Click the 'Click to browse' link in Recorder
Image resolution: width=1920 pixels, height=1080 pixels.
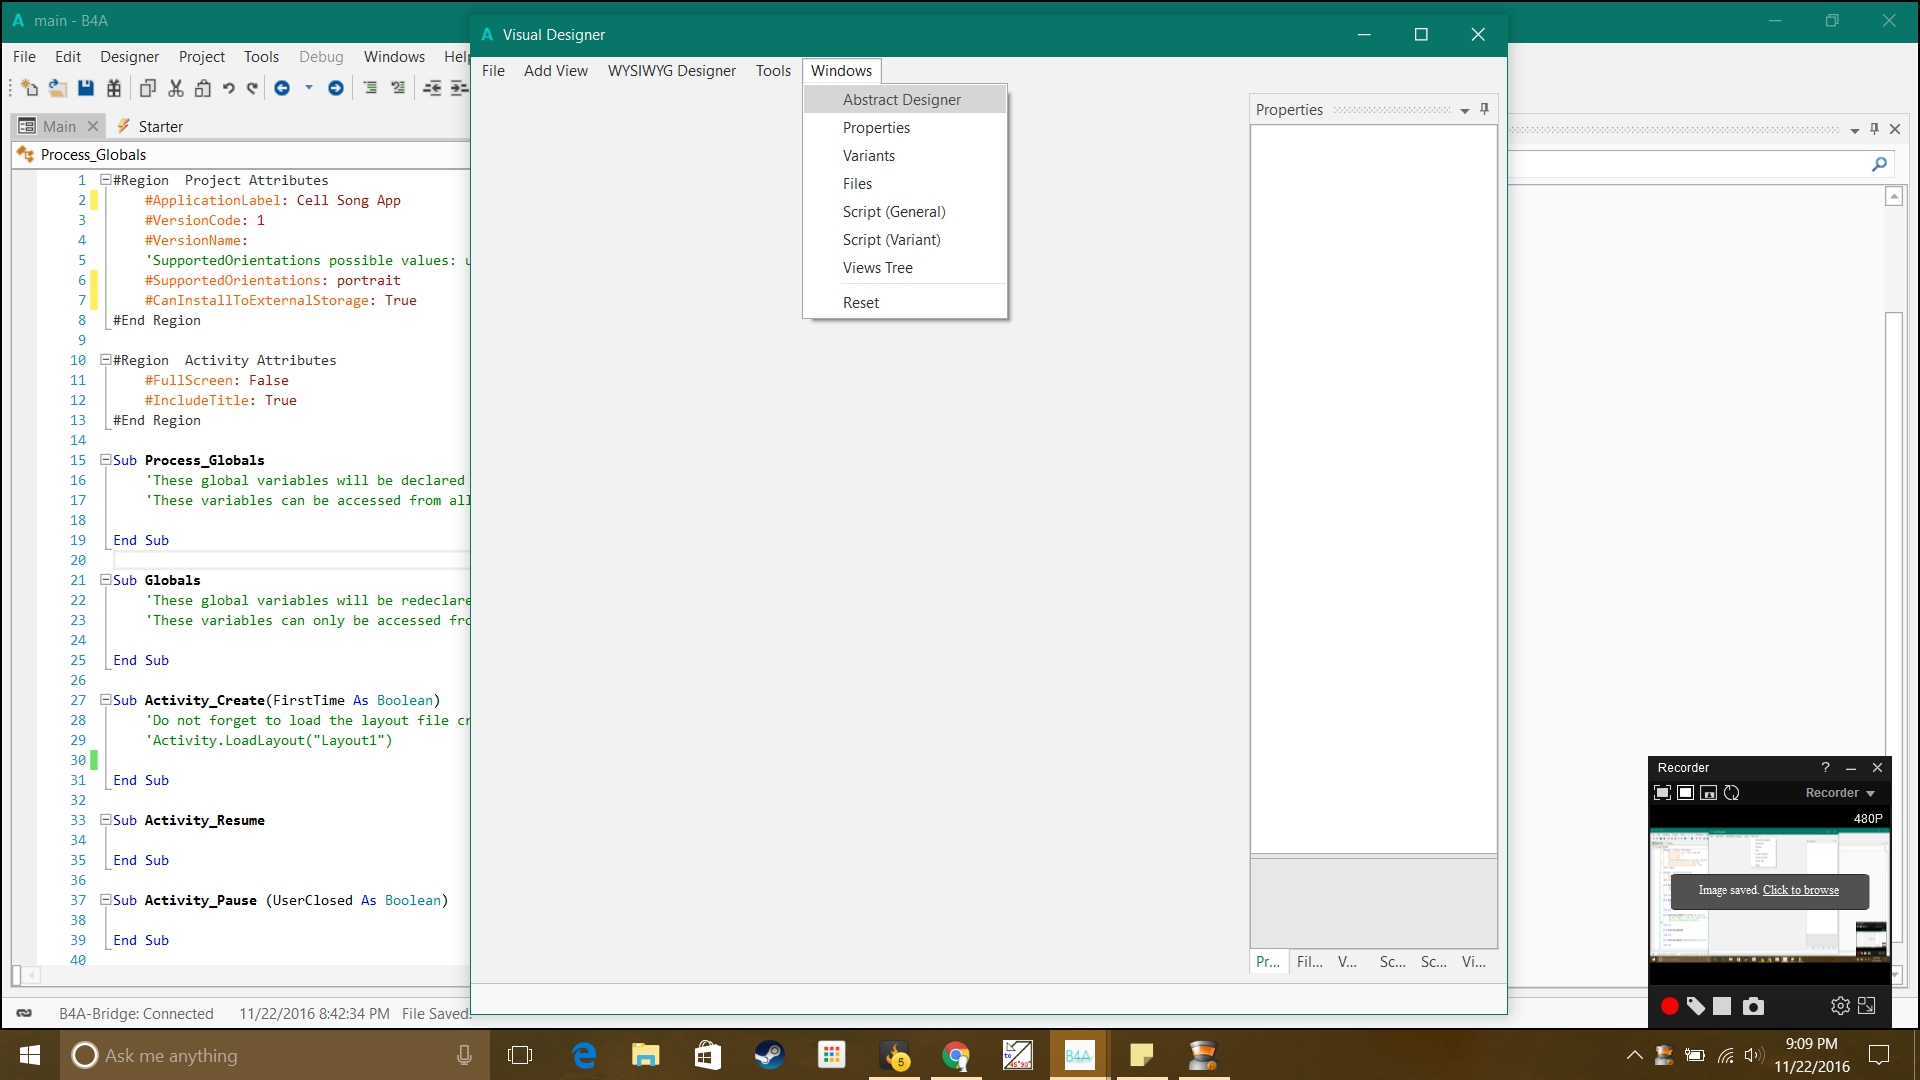click(1800, 889)
